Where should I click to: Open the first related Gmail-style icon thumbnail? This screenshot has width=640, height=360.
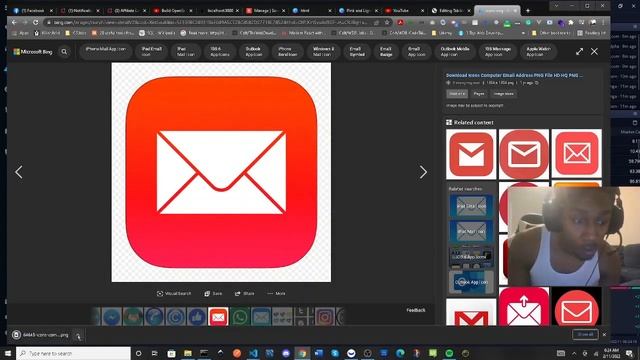click(471, 154)
